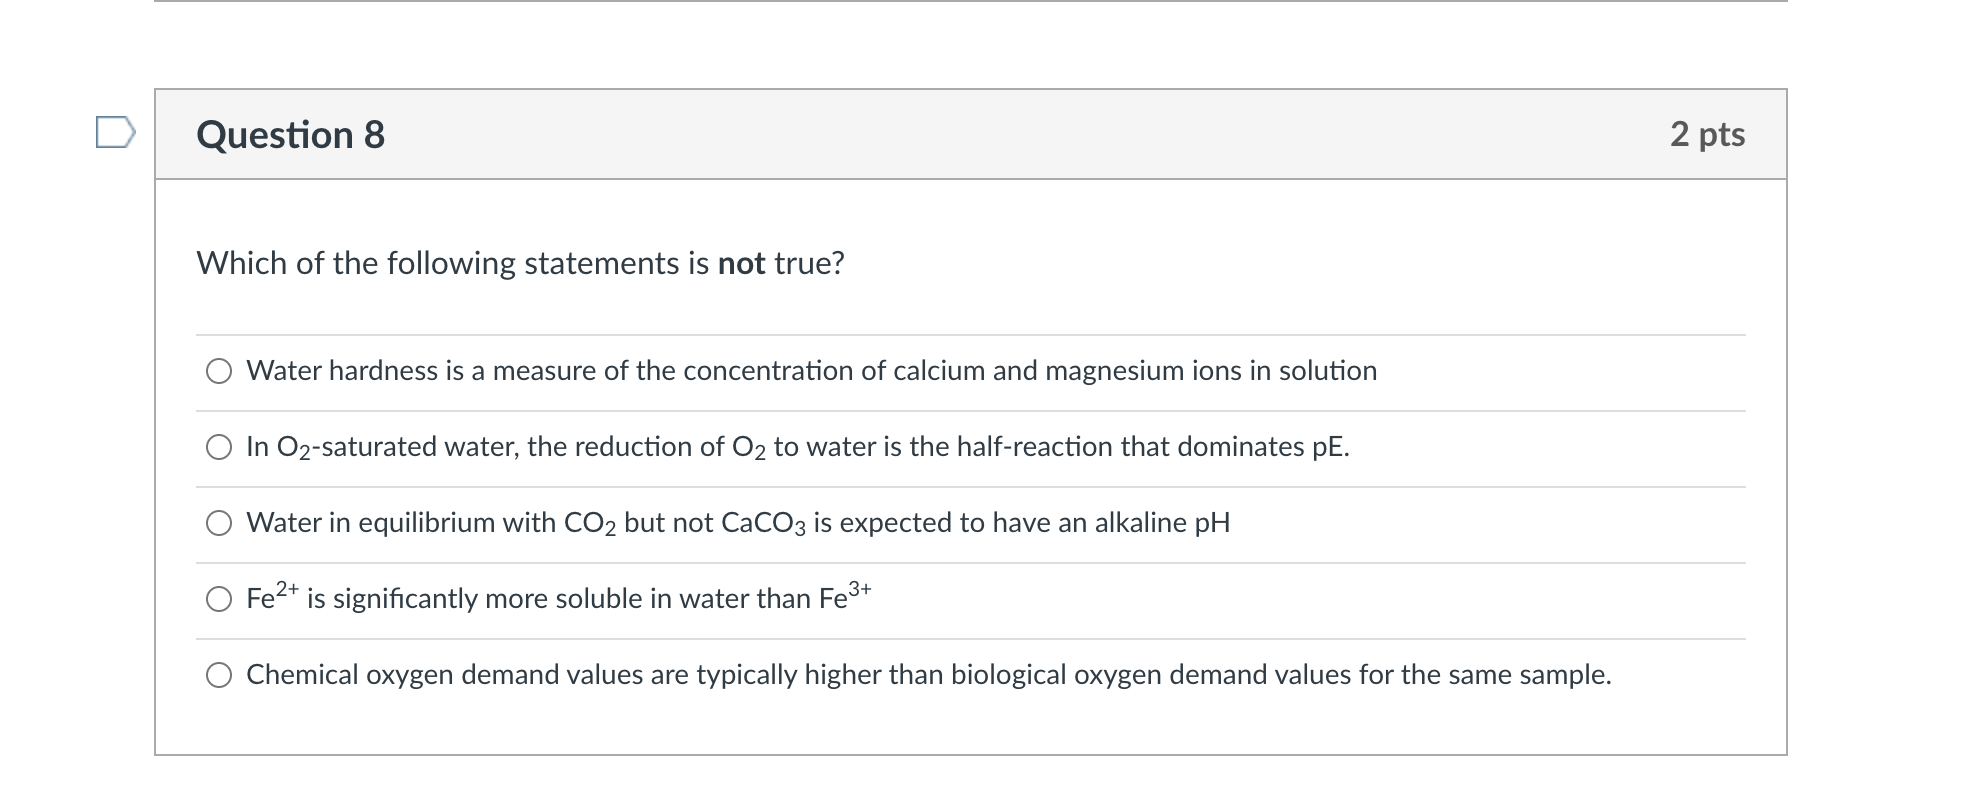Pick the CO2 equilibrium alkaline pH radio
Image resolution: width=1970 pixels, height=806 pixels.
click(219, 524)
